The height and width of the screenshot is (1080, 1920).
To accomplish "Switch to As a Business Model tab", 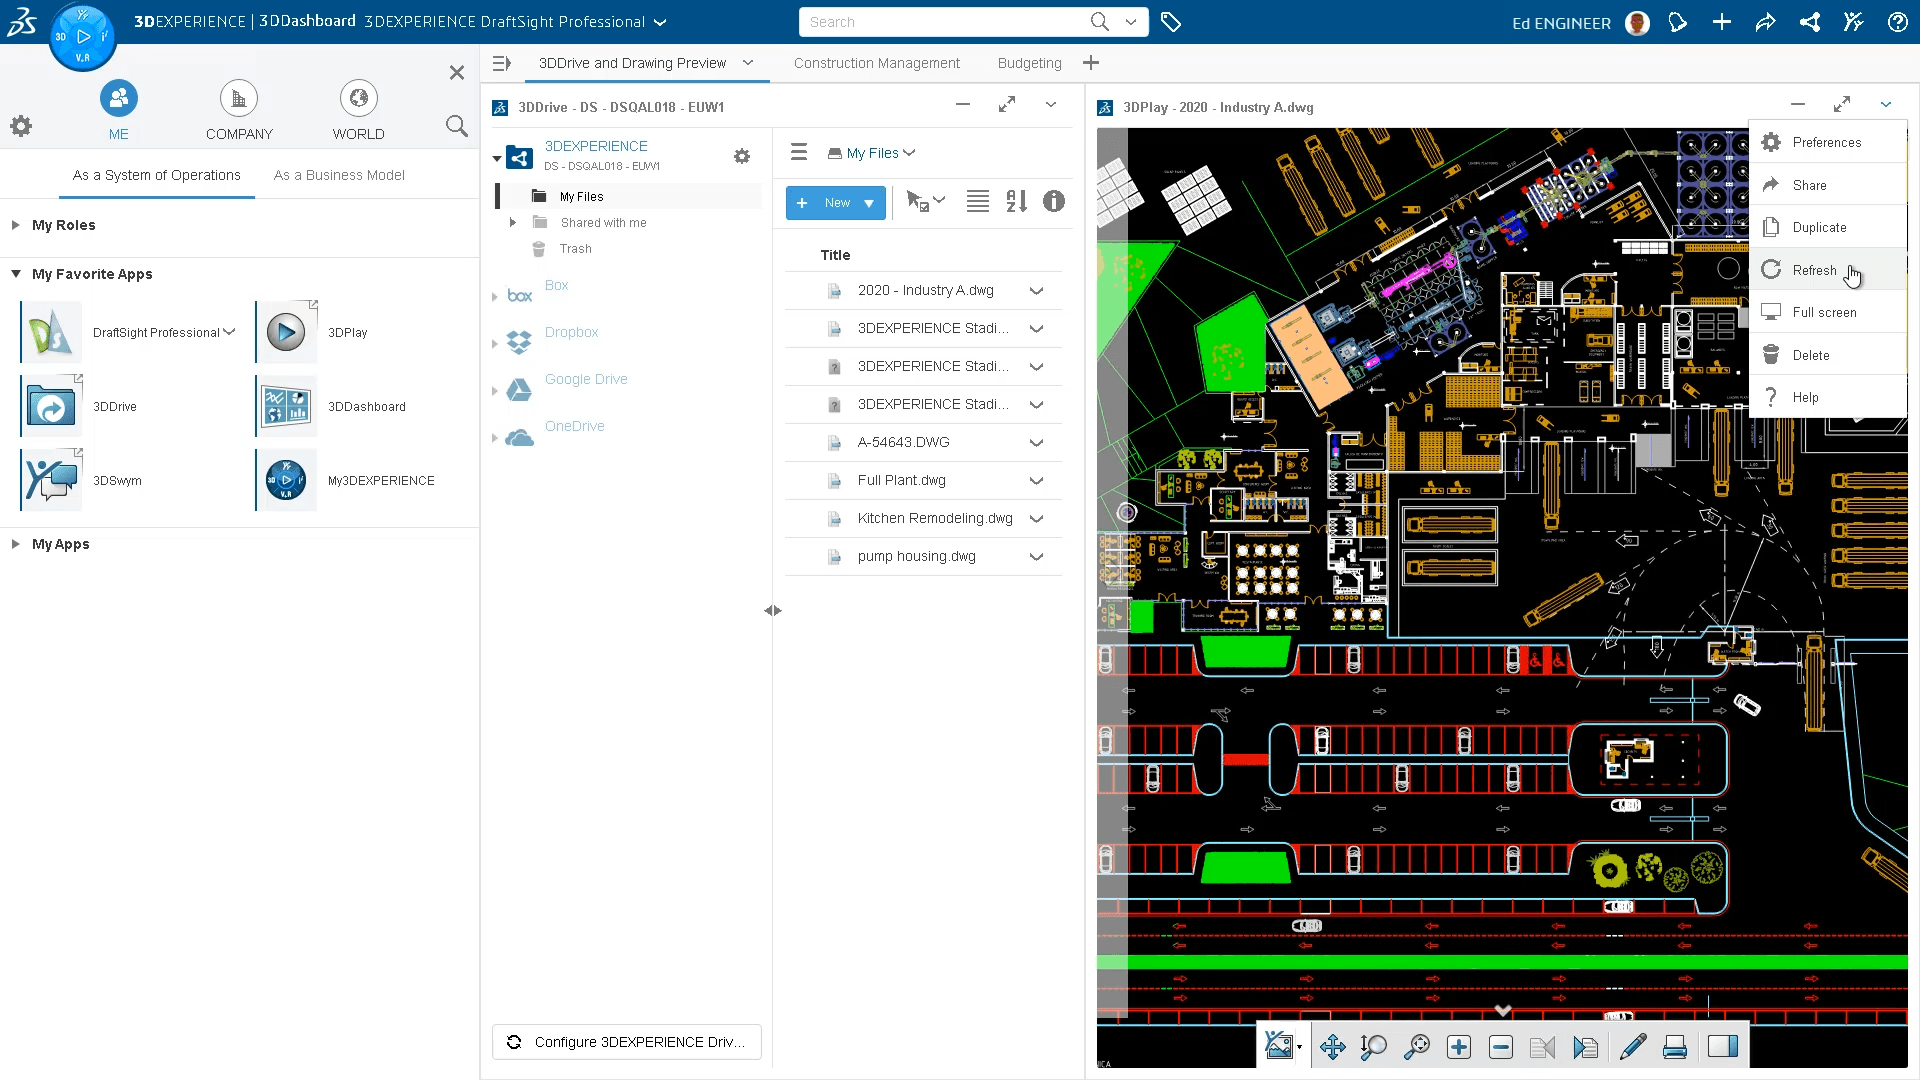I will point(339,175).
